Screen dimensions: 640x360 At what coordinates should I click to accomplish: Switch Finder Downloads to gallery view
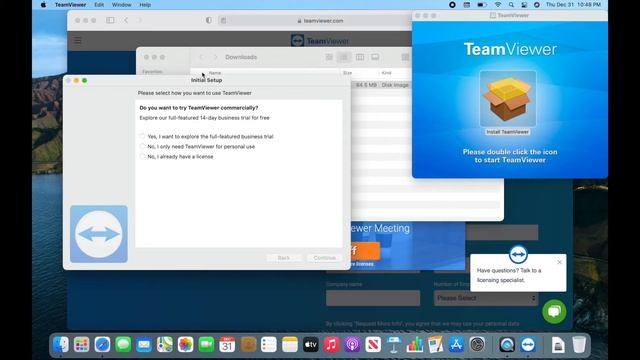pos(375,57)
